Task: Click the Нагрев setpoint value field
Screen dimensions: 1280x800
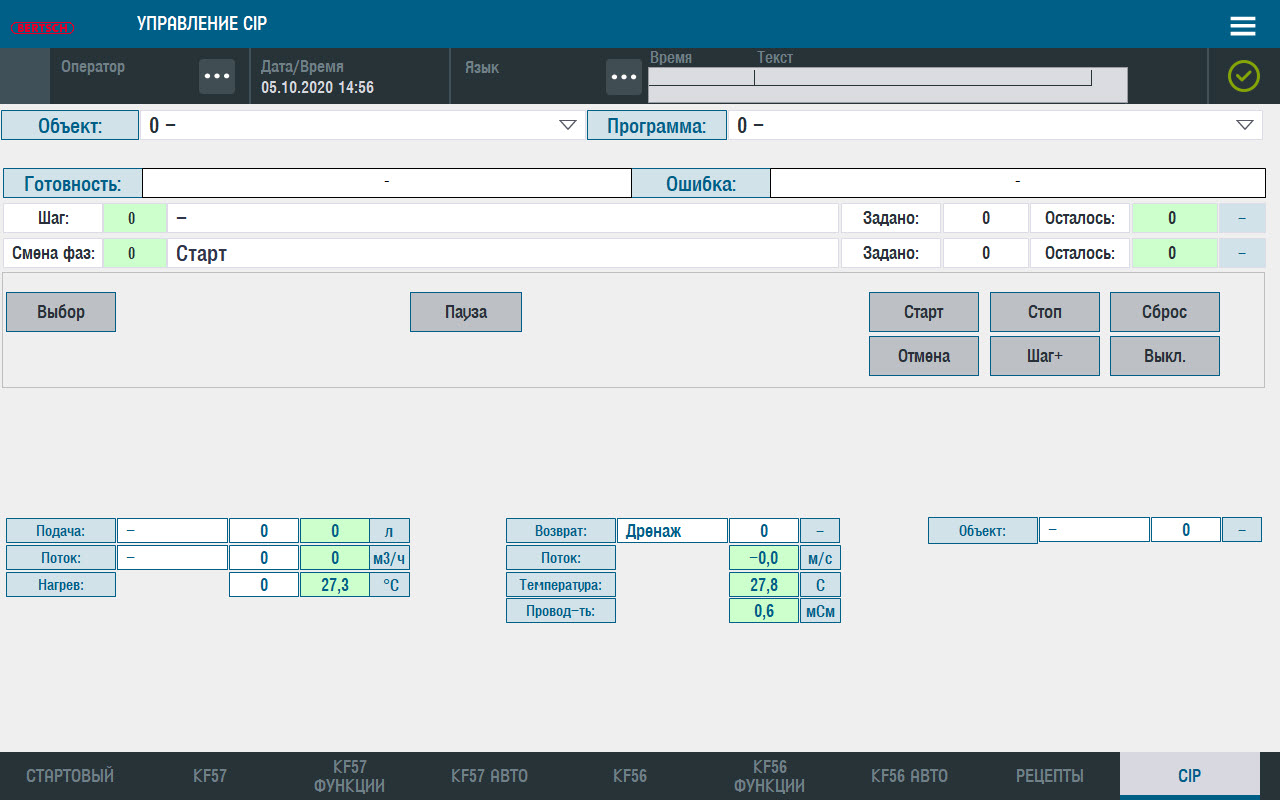Action: click(x=264, y=585)
